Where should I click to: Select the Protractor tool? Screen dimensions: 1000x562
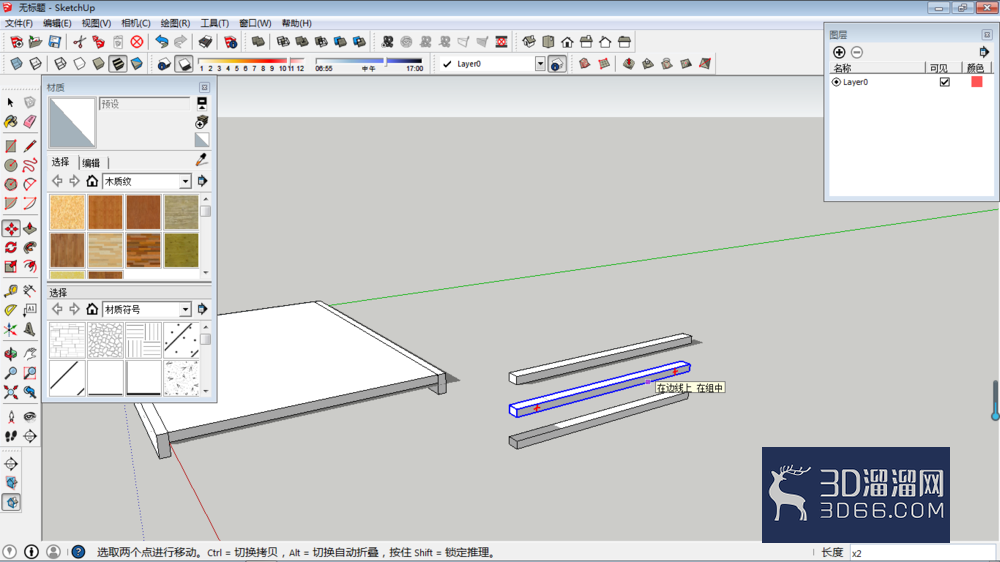(11, 310)
